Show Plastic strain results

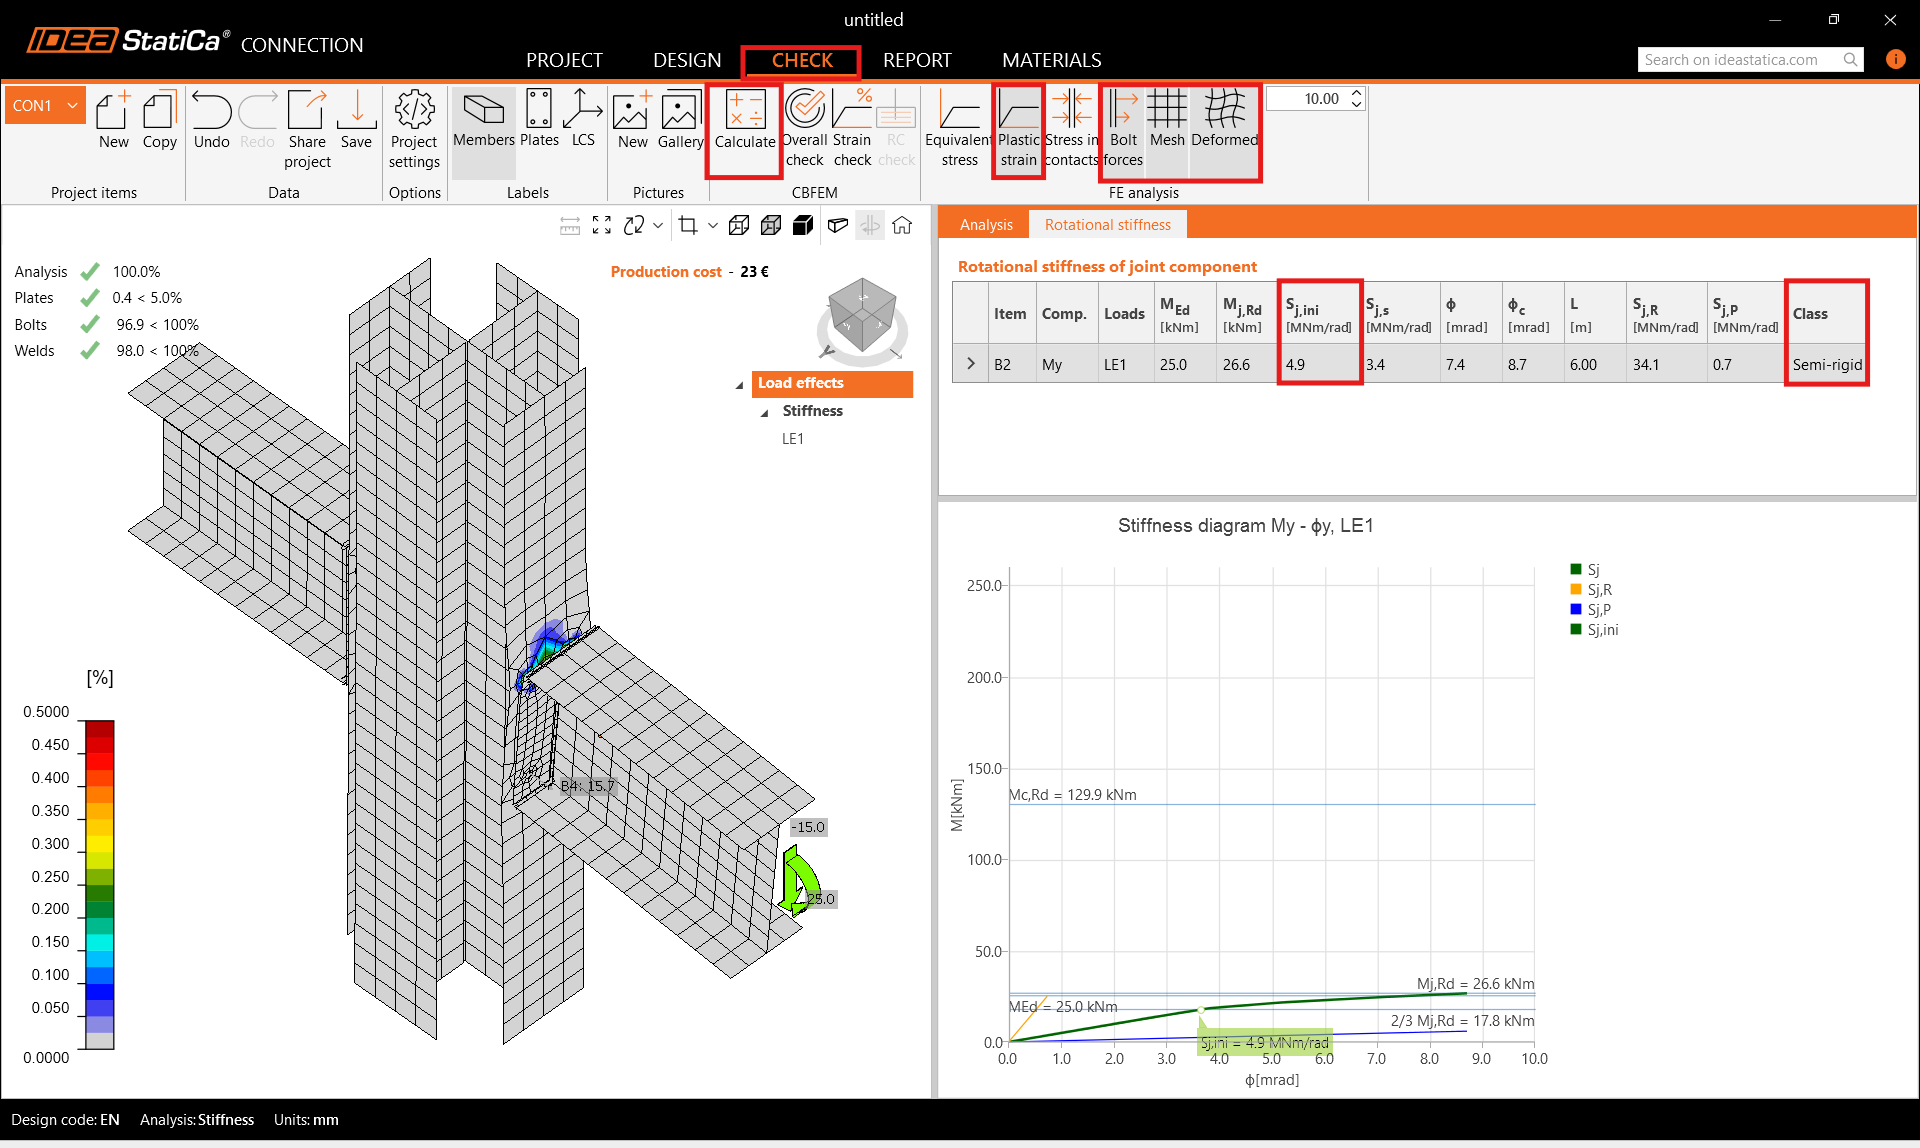pos(1018,127)
